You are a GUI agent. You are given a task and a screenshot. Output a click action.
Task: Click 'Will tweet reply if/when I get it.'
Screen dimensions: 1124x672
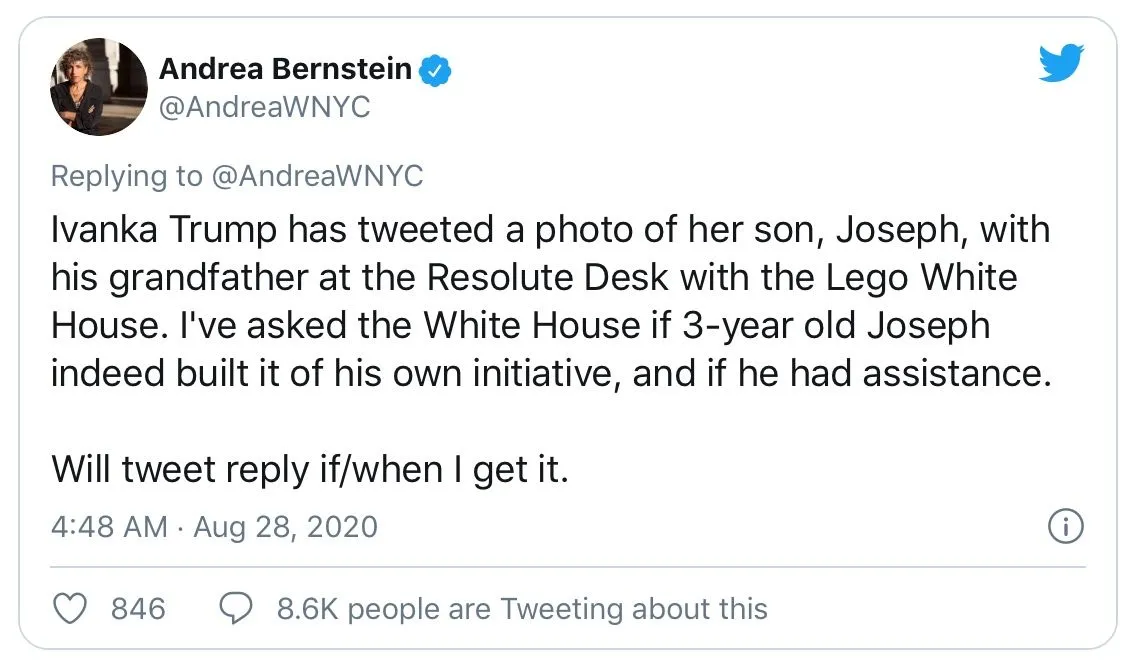pyautogui.click(x=310, y=468)
